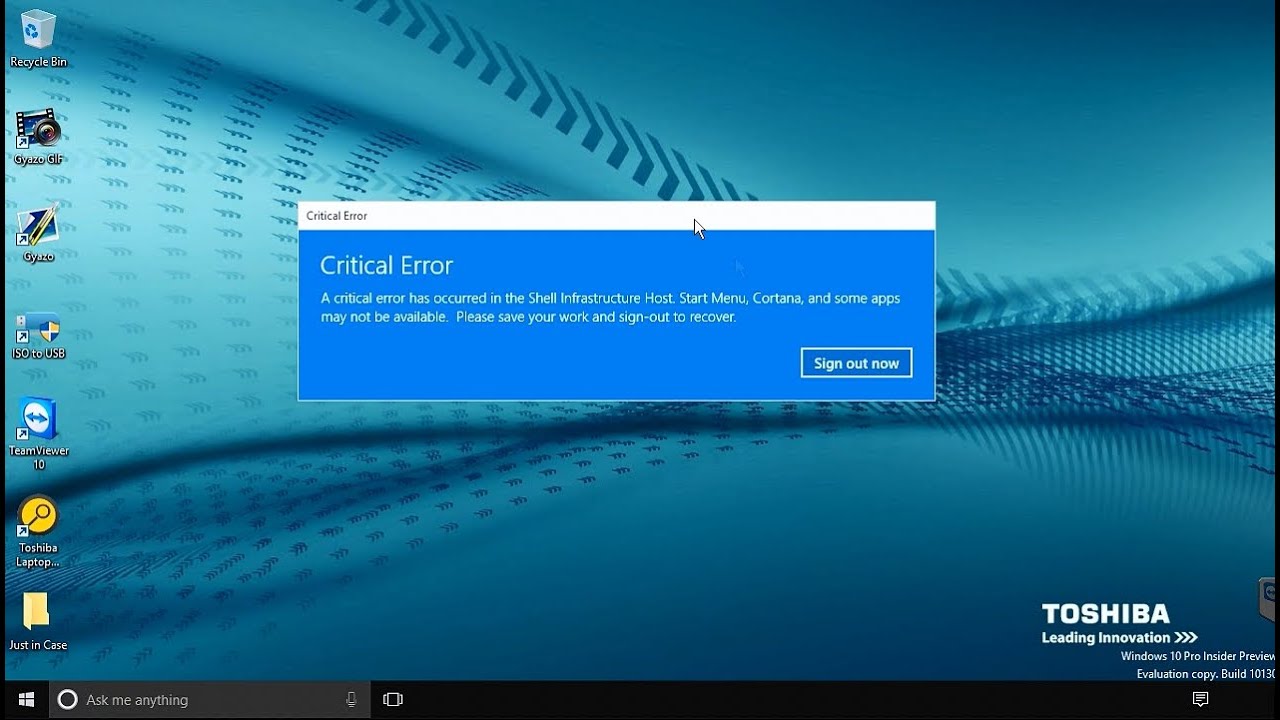This screenshot has width=1280, height=720.
Task: Click the Critical Error heading text
Action: [x=386, y=265]
